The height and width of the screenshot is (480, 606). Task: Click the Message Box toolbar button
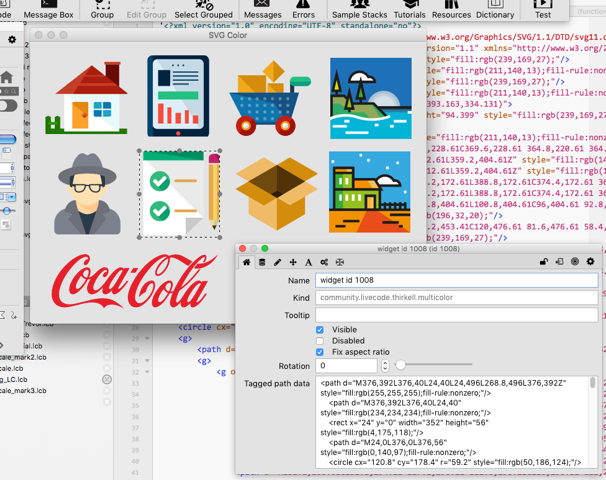tap(48, 10)
